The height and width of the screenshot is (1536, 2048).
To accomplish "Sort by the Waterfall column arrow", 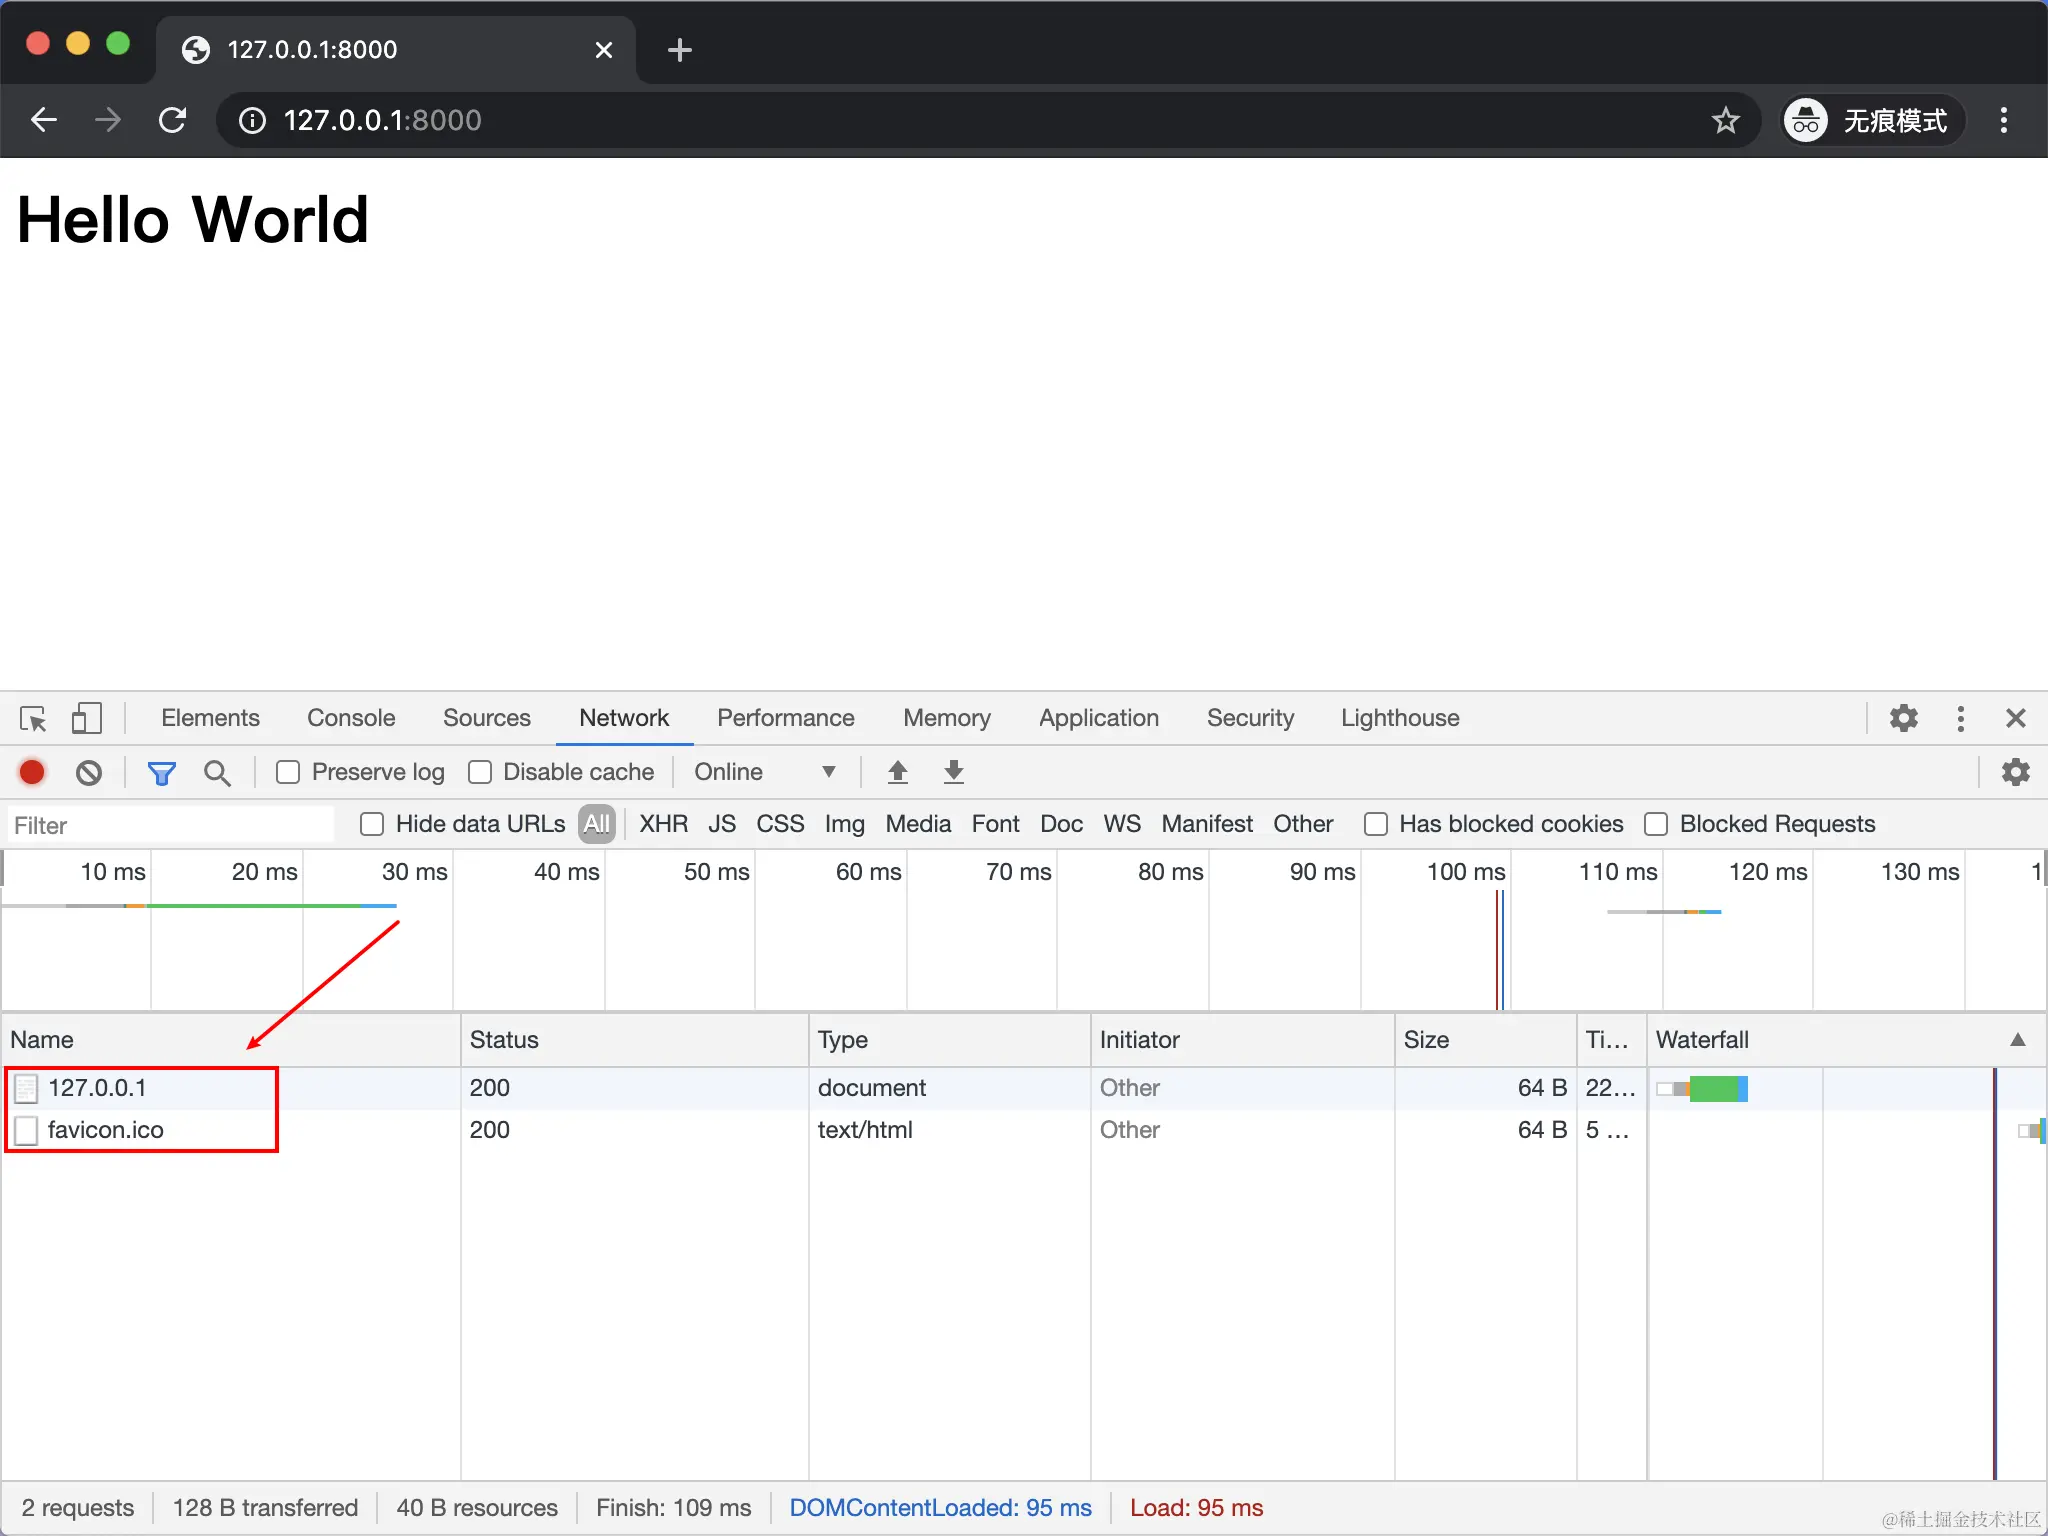I will pyautogui.click(x=2018, y=1040).
